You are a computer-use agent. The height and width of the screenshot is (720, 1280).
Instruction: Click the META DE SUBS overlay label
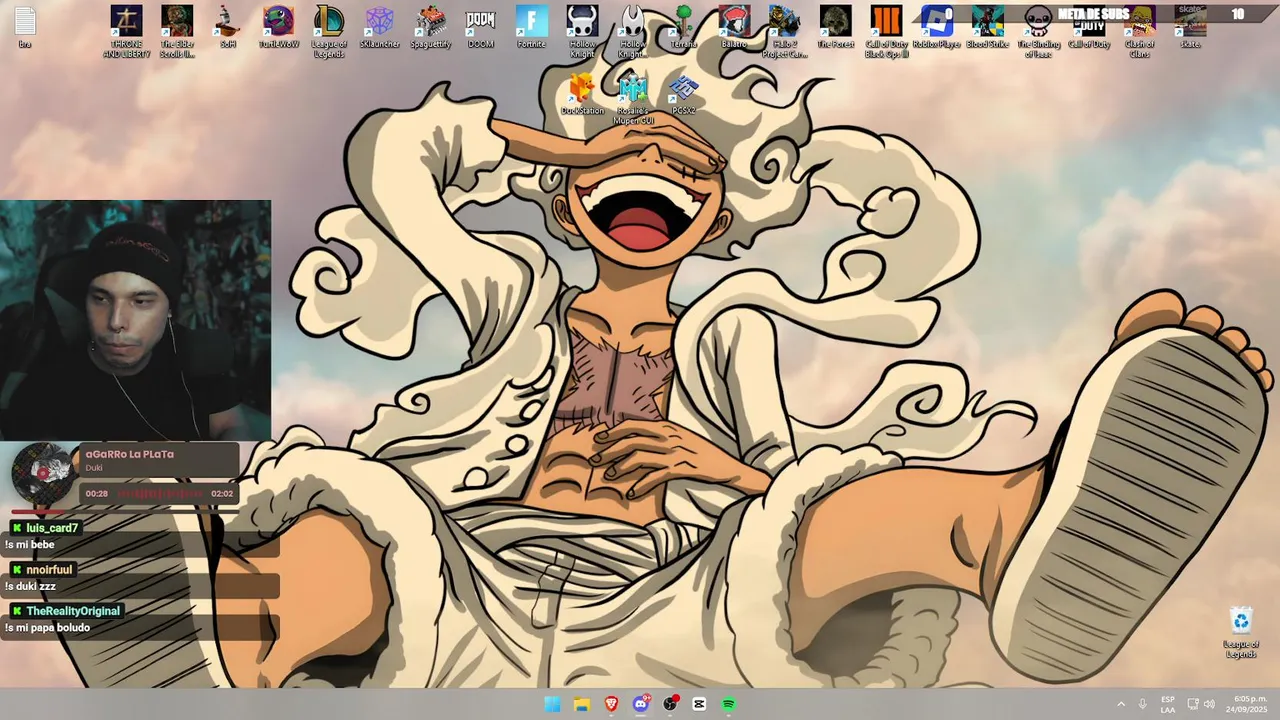click(x=1093, y=14)
